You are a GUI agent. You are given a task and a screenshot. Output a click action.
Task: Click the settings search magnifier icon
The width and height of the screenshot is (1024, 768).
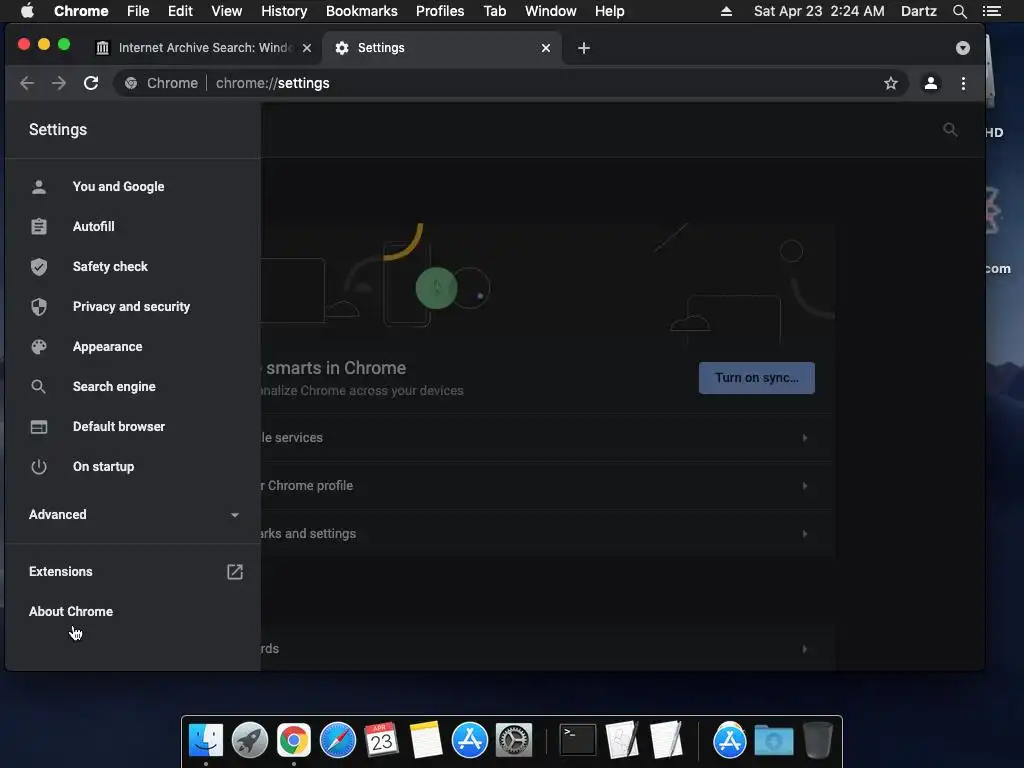click(950, 130)
